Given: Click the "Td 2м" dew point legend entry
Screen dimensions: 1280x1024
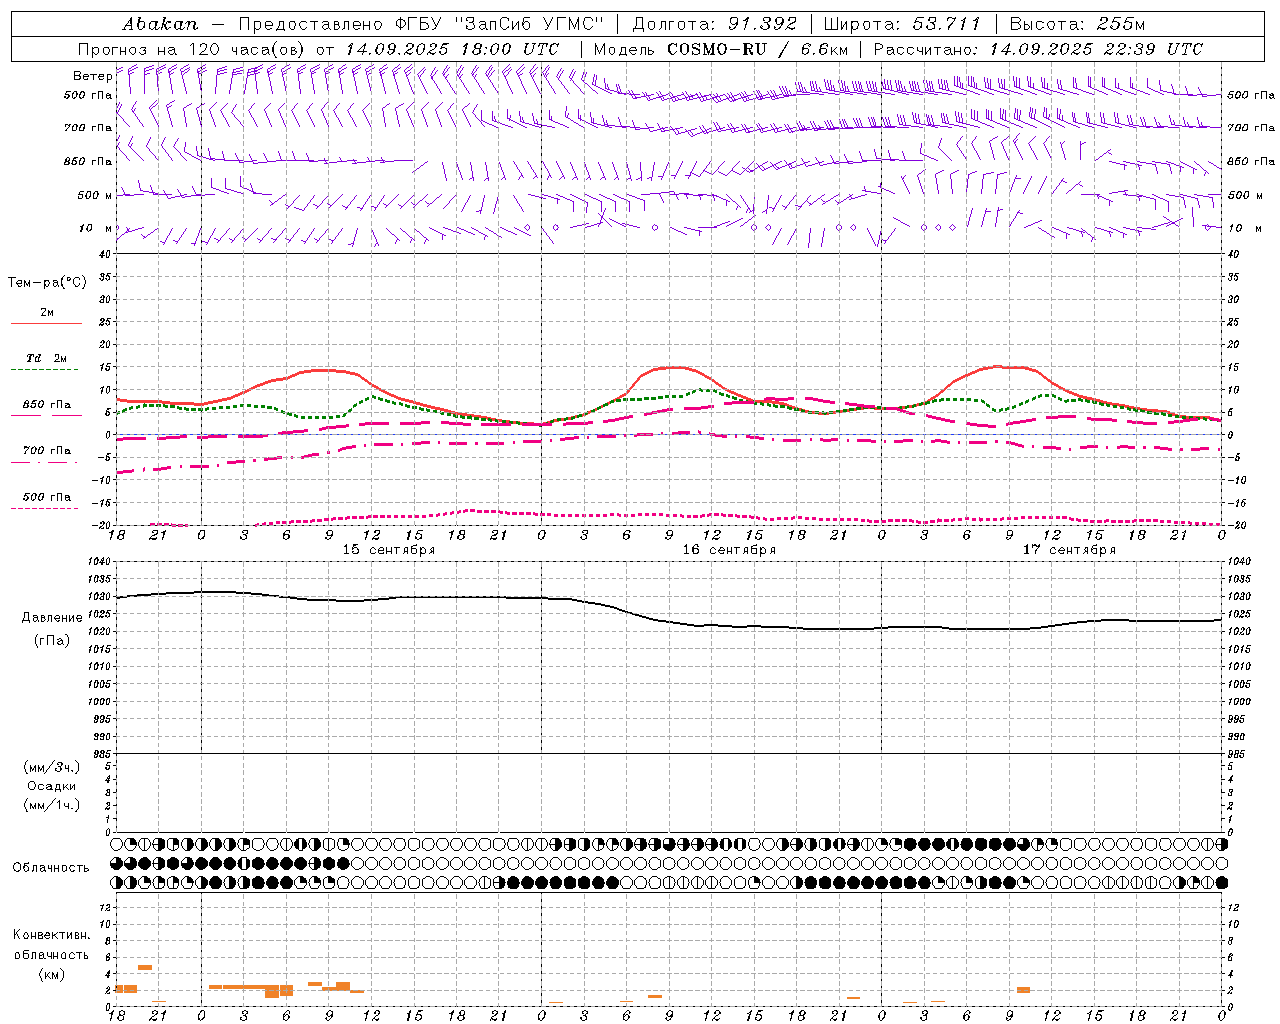Looking at the screenshot, I should coord(46,358).
